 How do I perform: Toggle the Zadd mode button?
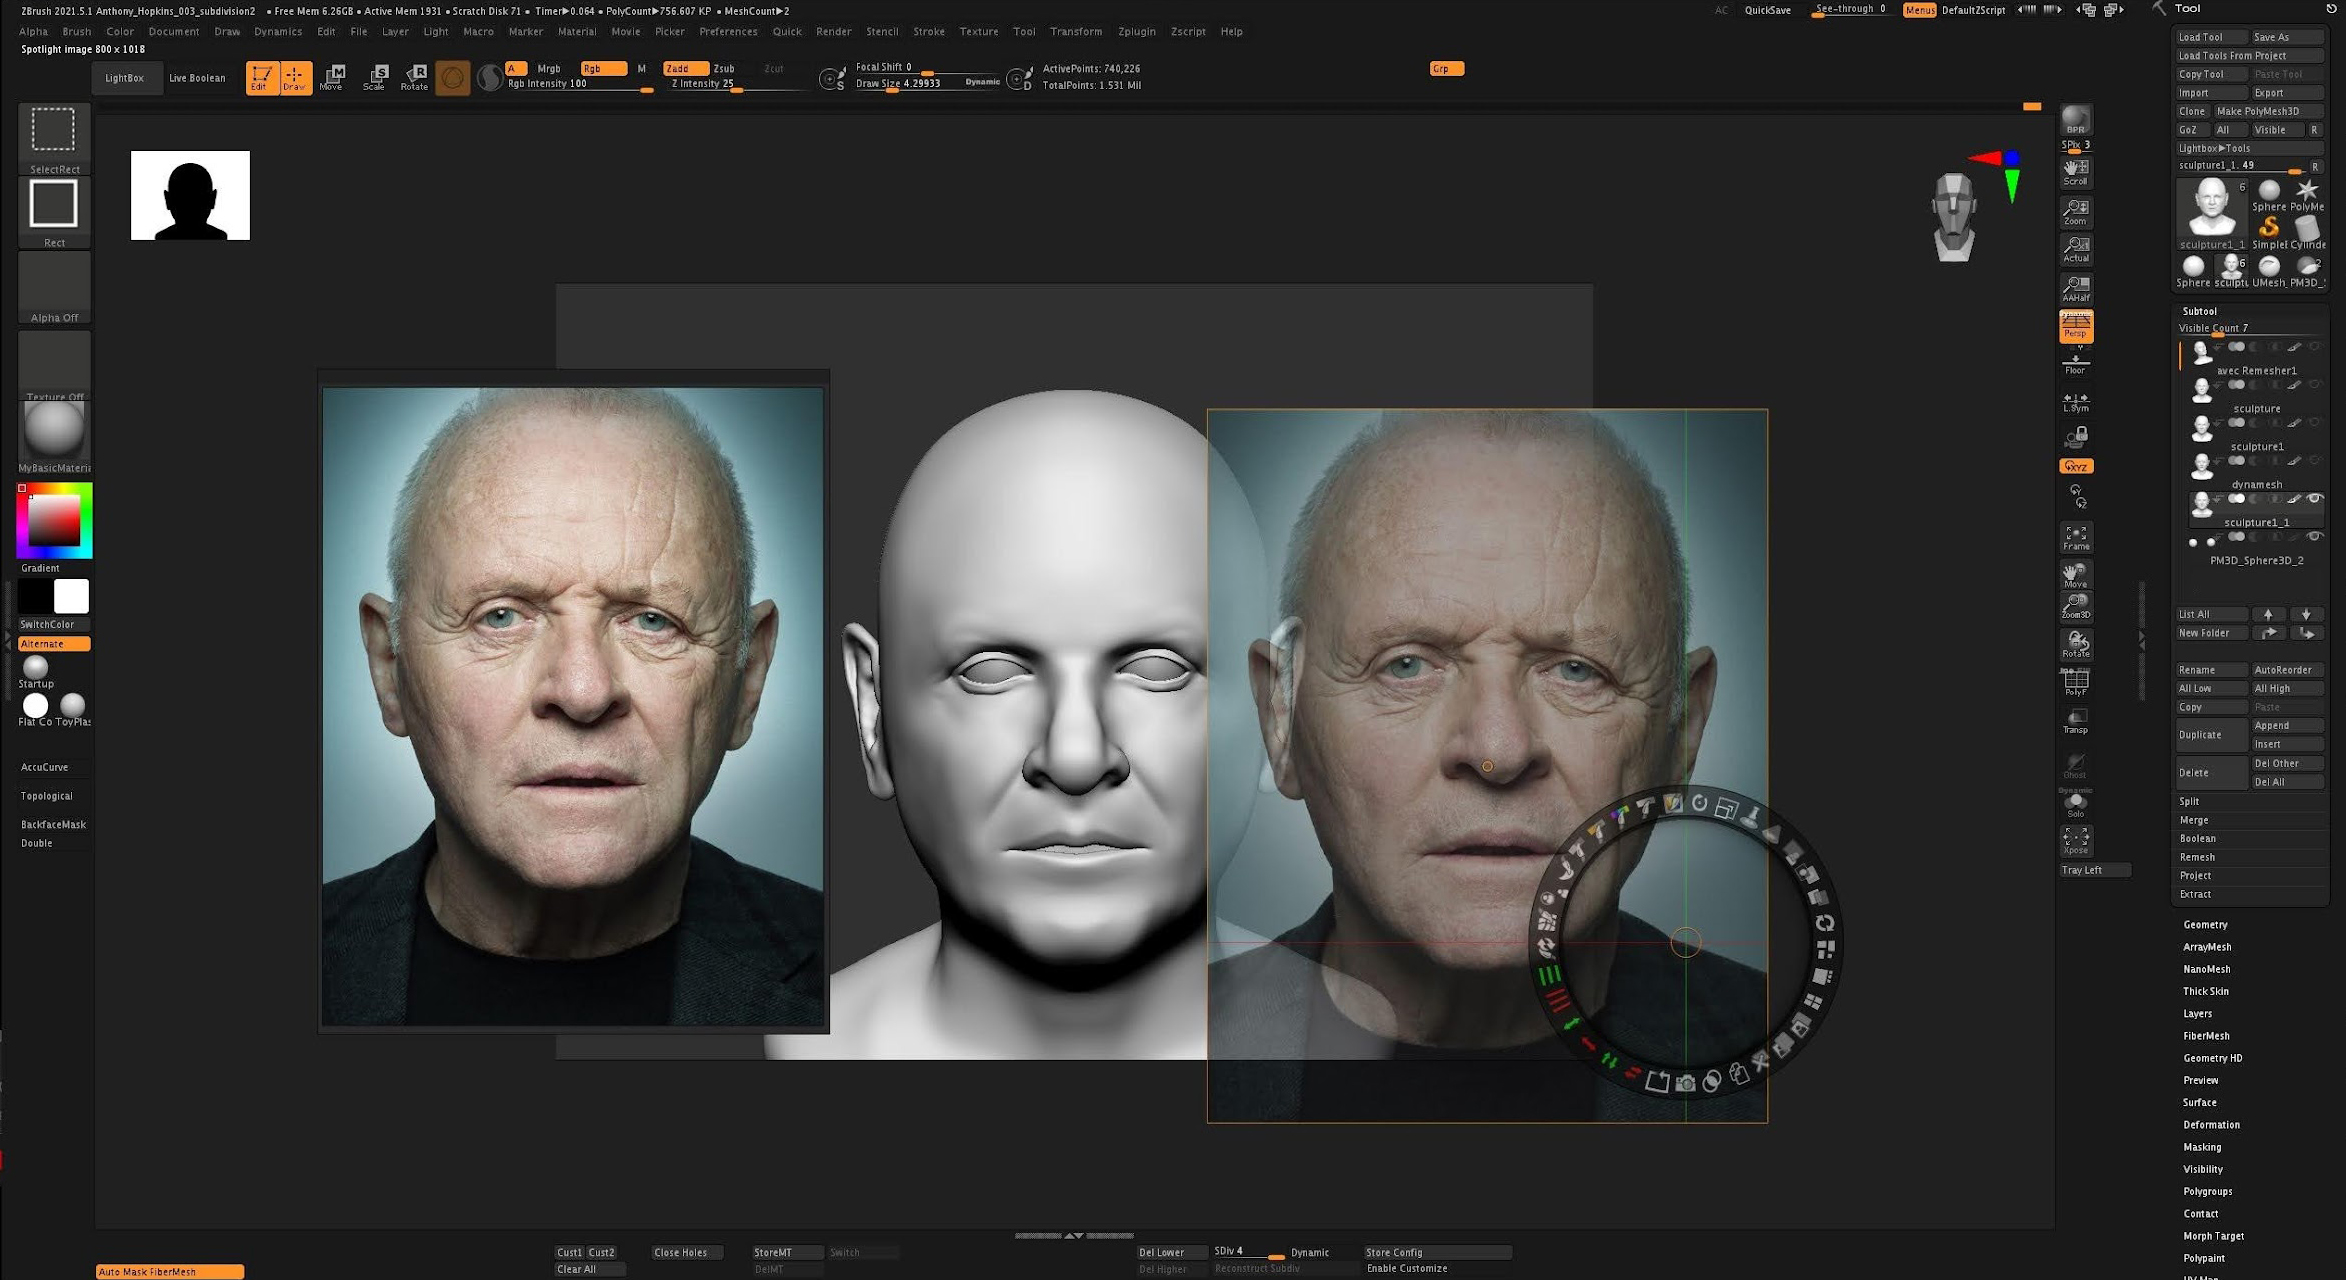(x=684, y=68)
